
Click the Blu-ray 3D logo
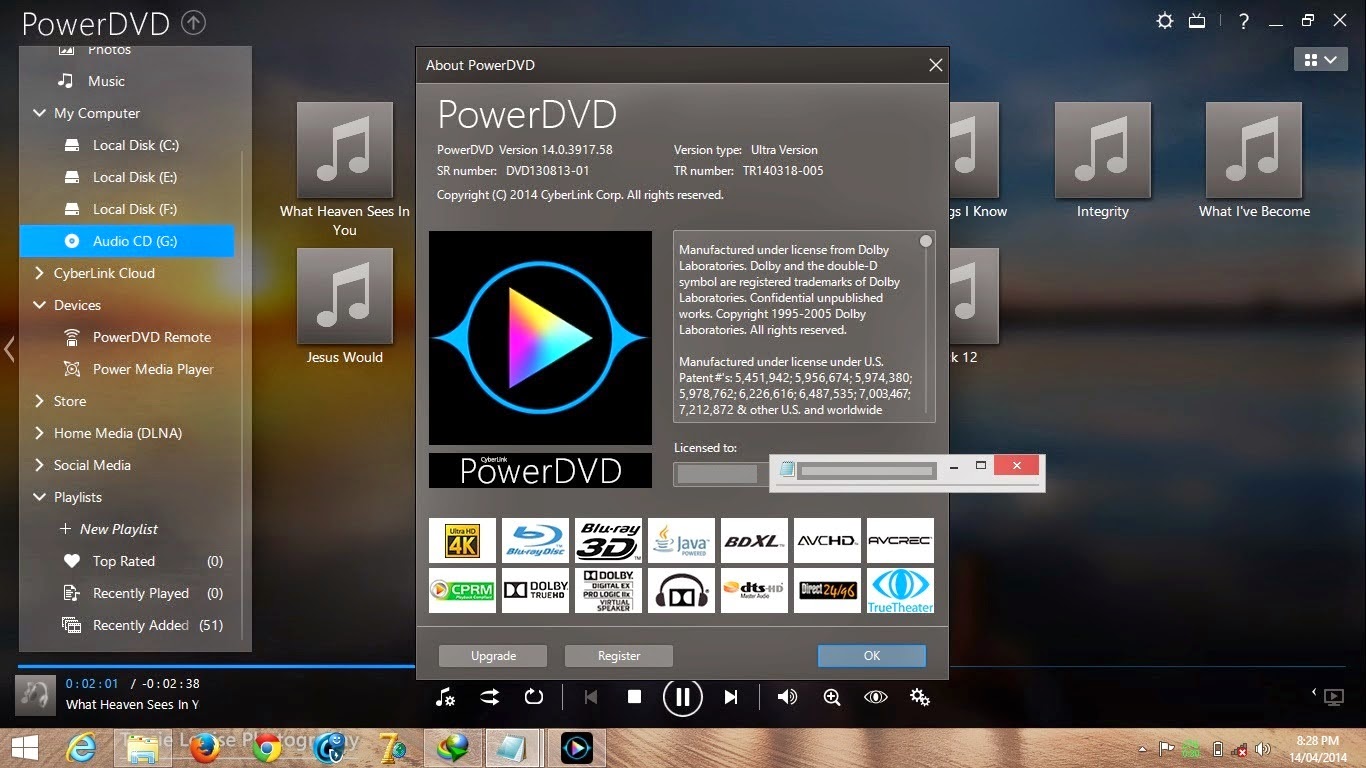[608, 540]
